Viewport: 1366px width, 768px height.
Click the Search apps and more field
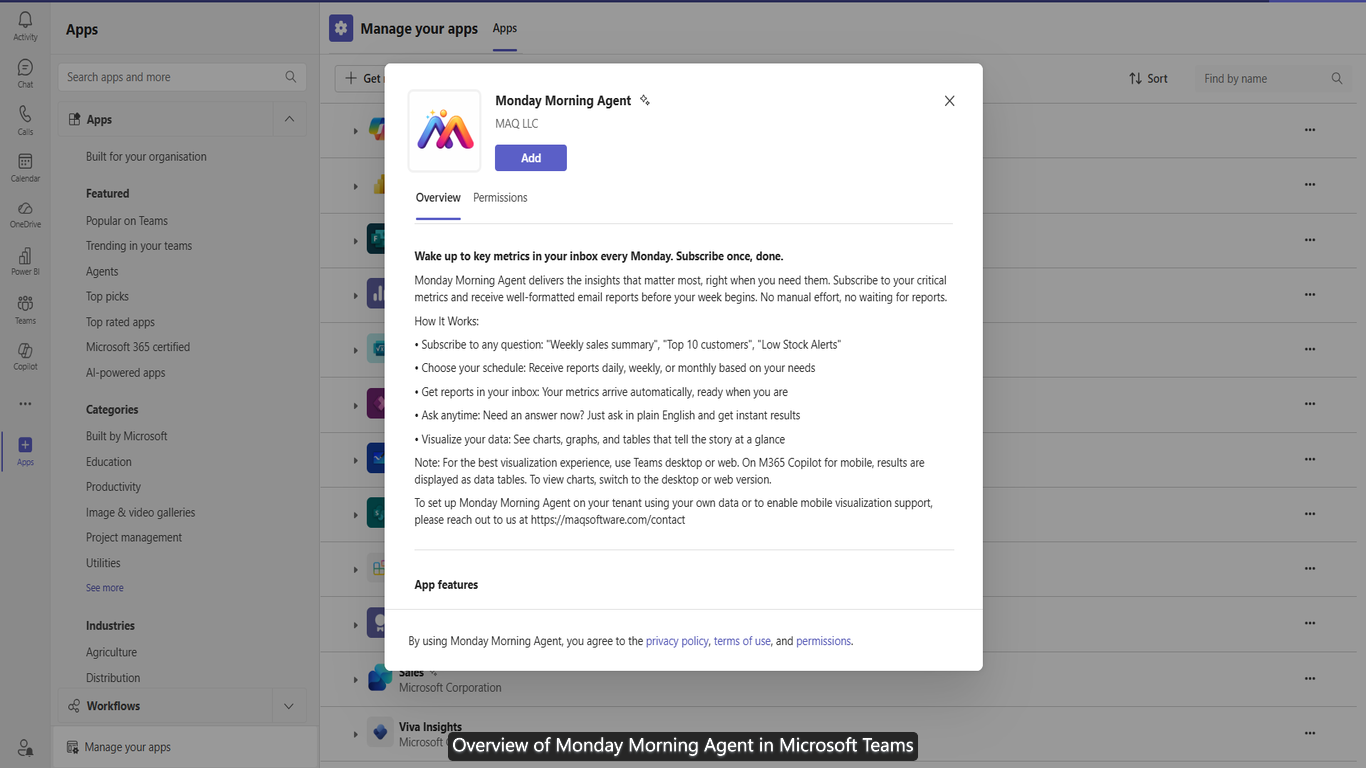coord(181,77)
